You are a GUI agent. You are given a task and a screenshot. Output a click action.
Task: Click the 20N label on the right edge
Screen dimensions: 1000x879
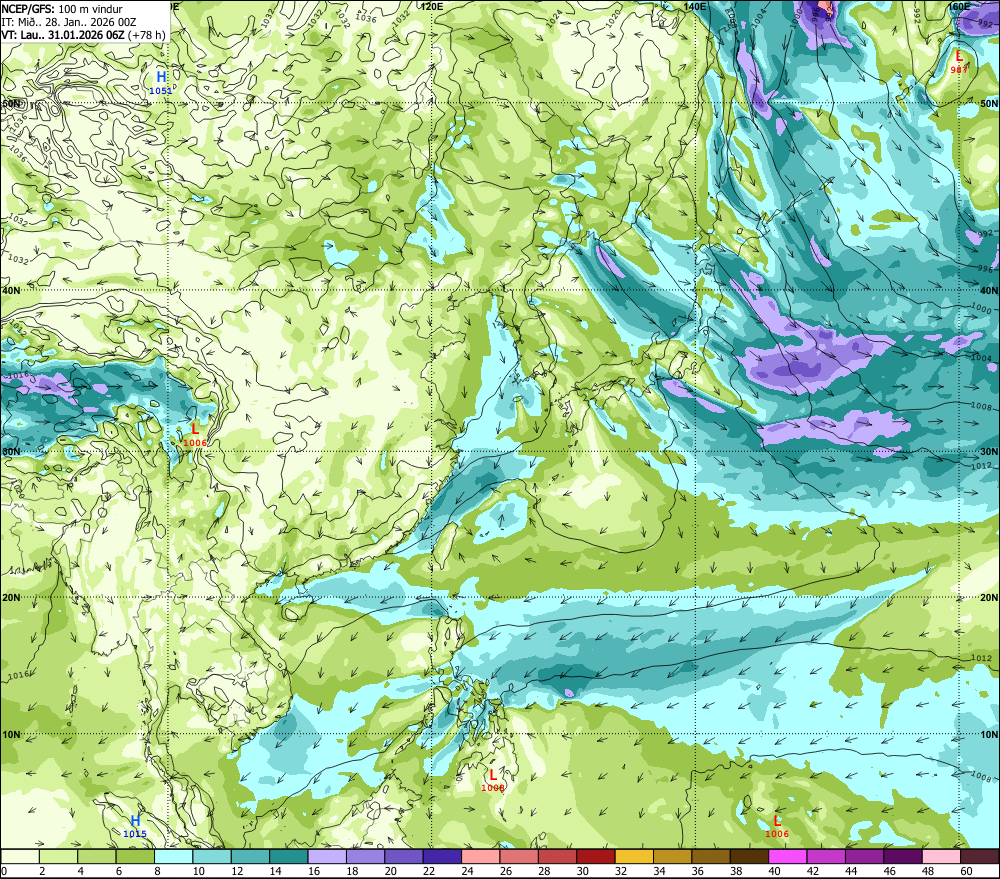989,598
